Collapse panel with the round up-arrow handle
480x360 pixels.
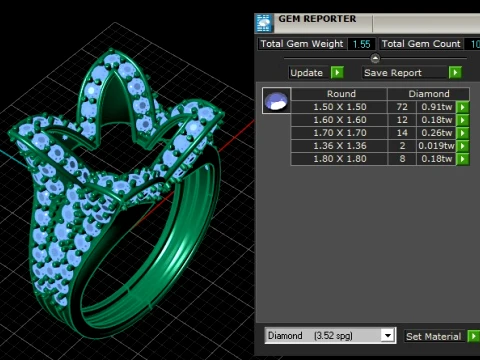375,59
